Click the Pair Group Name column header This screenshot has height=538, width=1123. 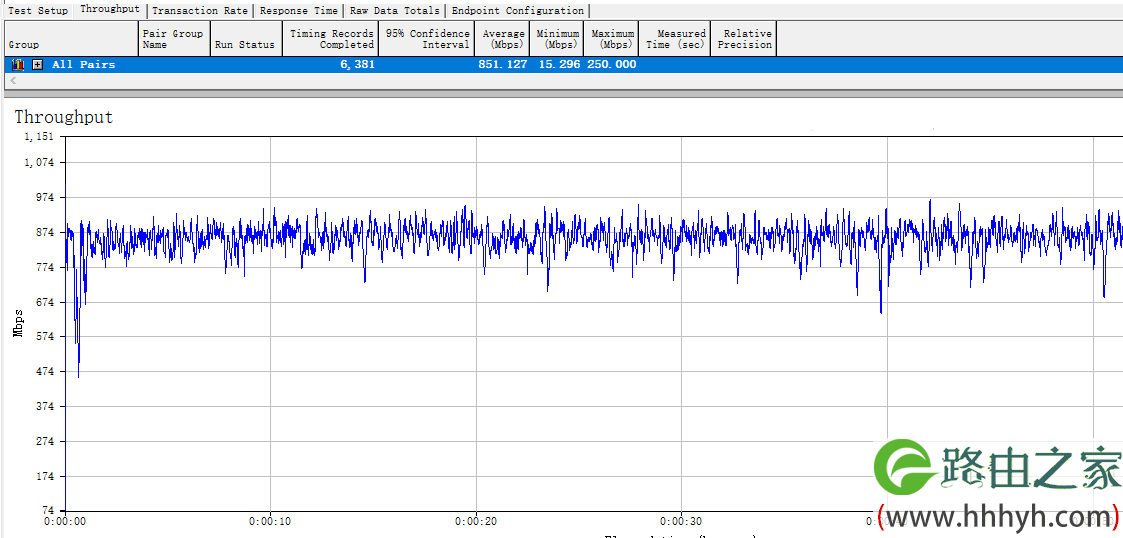tap(174, 39)
